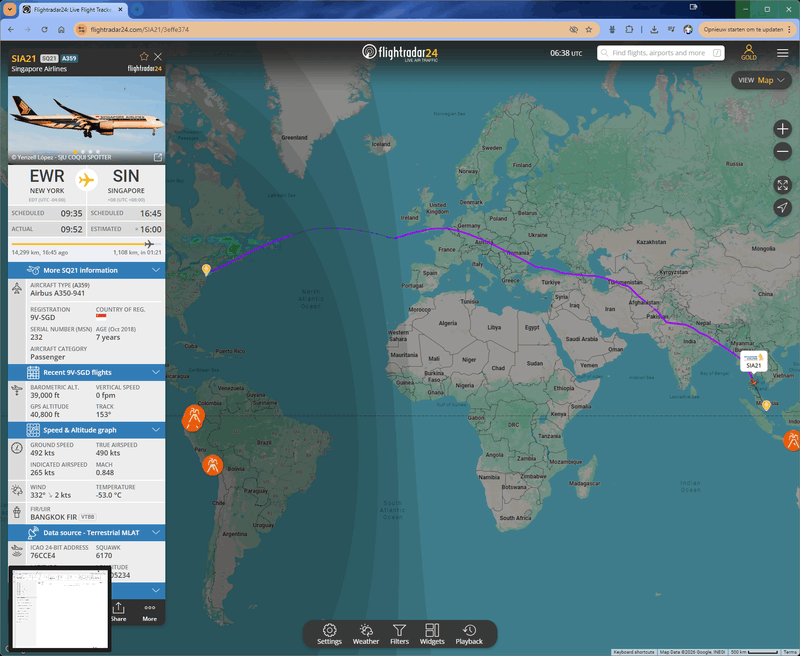This screenshot has height=656, width=800.
Task: Open the VIEW Map dropdown
Action: (x=761, y=80)
